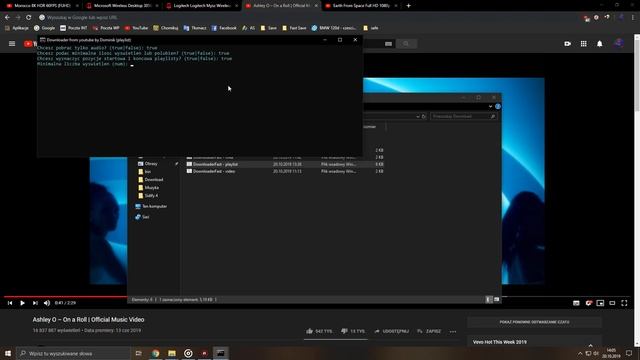Select Sieć network in Explorer sidebar
Image resolution: width=640 pixels, height=360 pixels.
point(142,217)
